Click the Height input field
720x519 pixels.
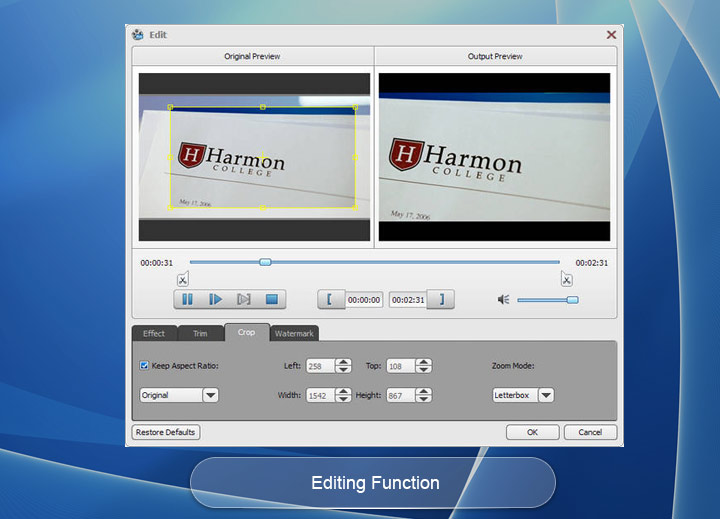401,395
